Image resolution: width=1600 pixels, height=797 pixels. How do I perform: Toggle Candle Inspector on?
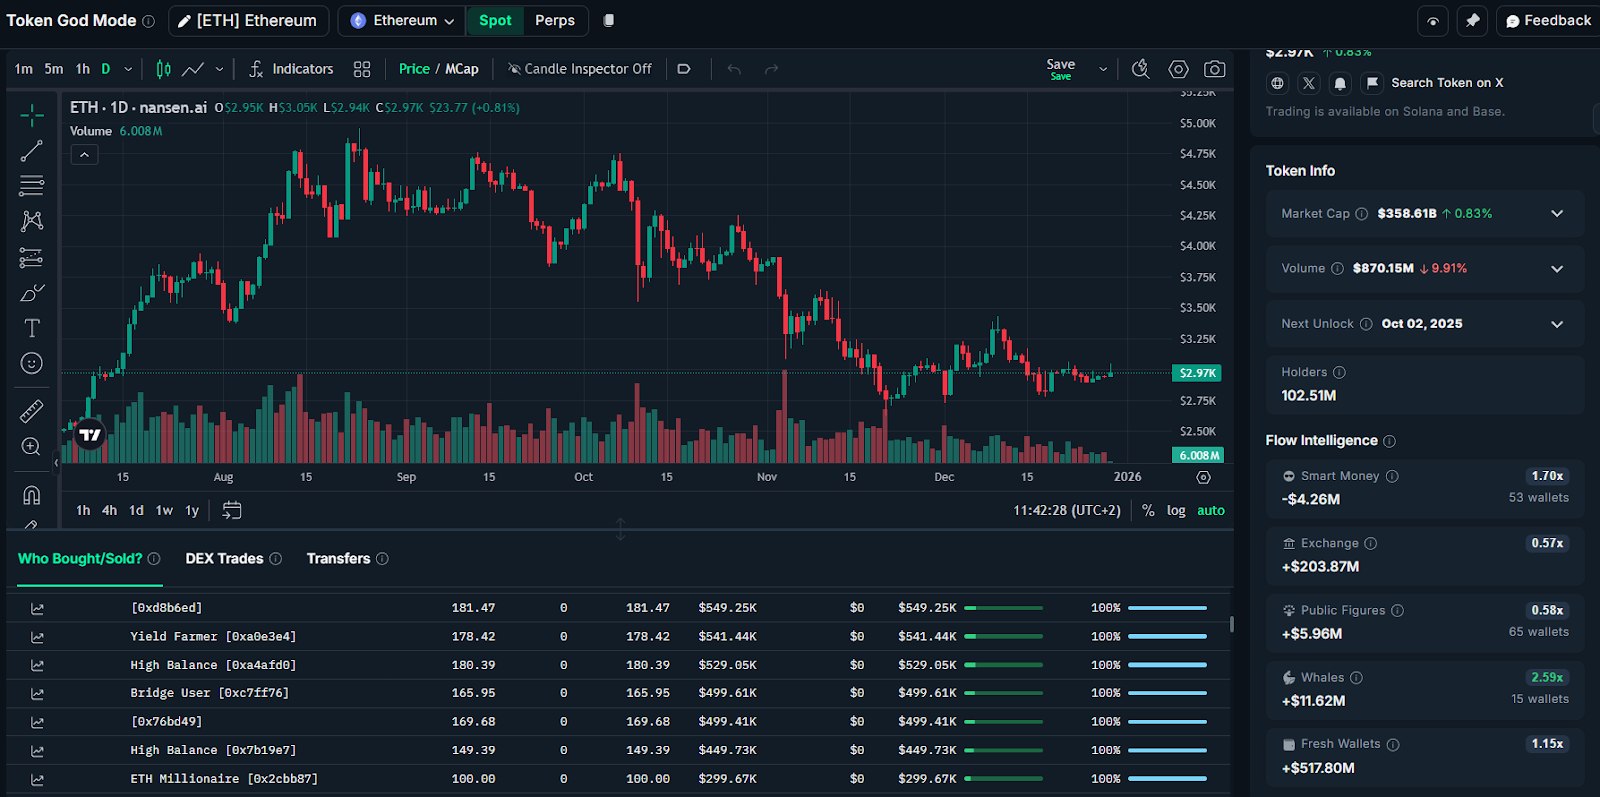point(580,69)
